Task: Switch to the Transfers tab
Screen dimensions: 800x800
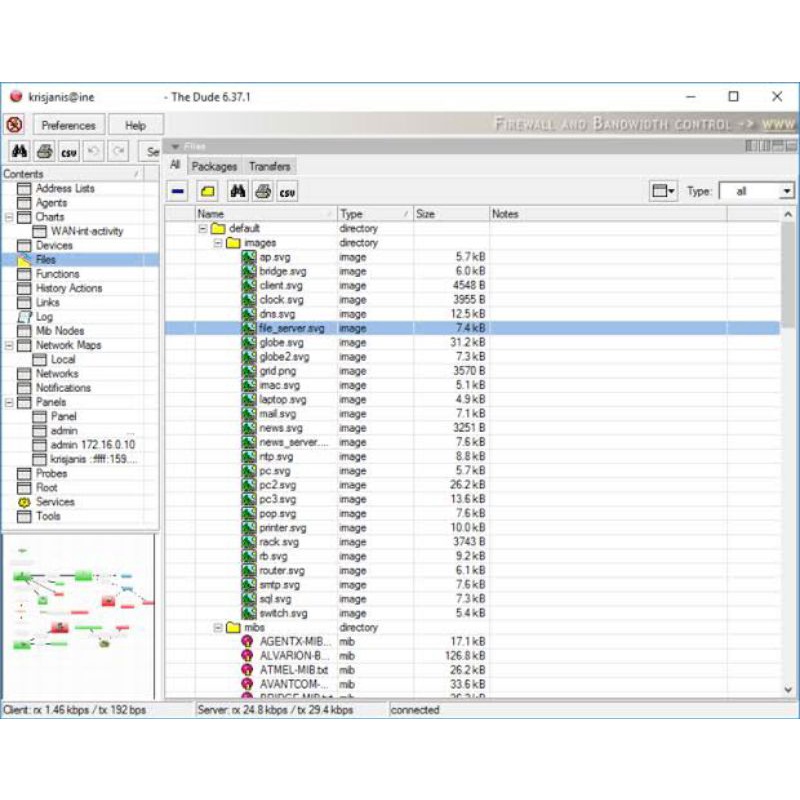Action: pos(269,166)
